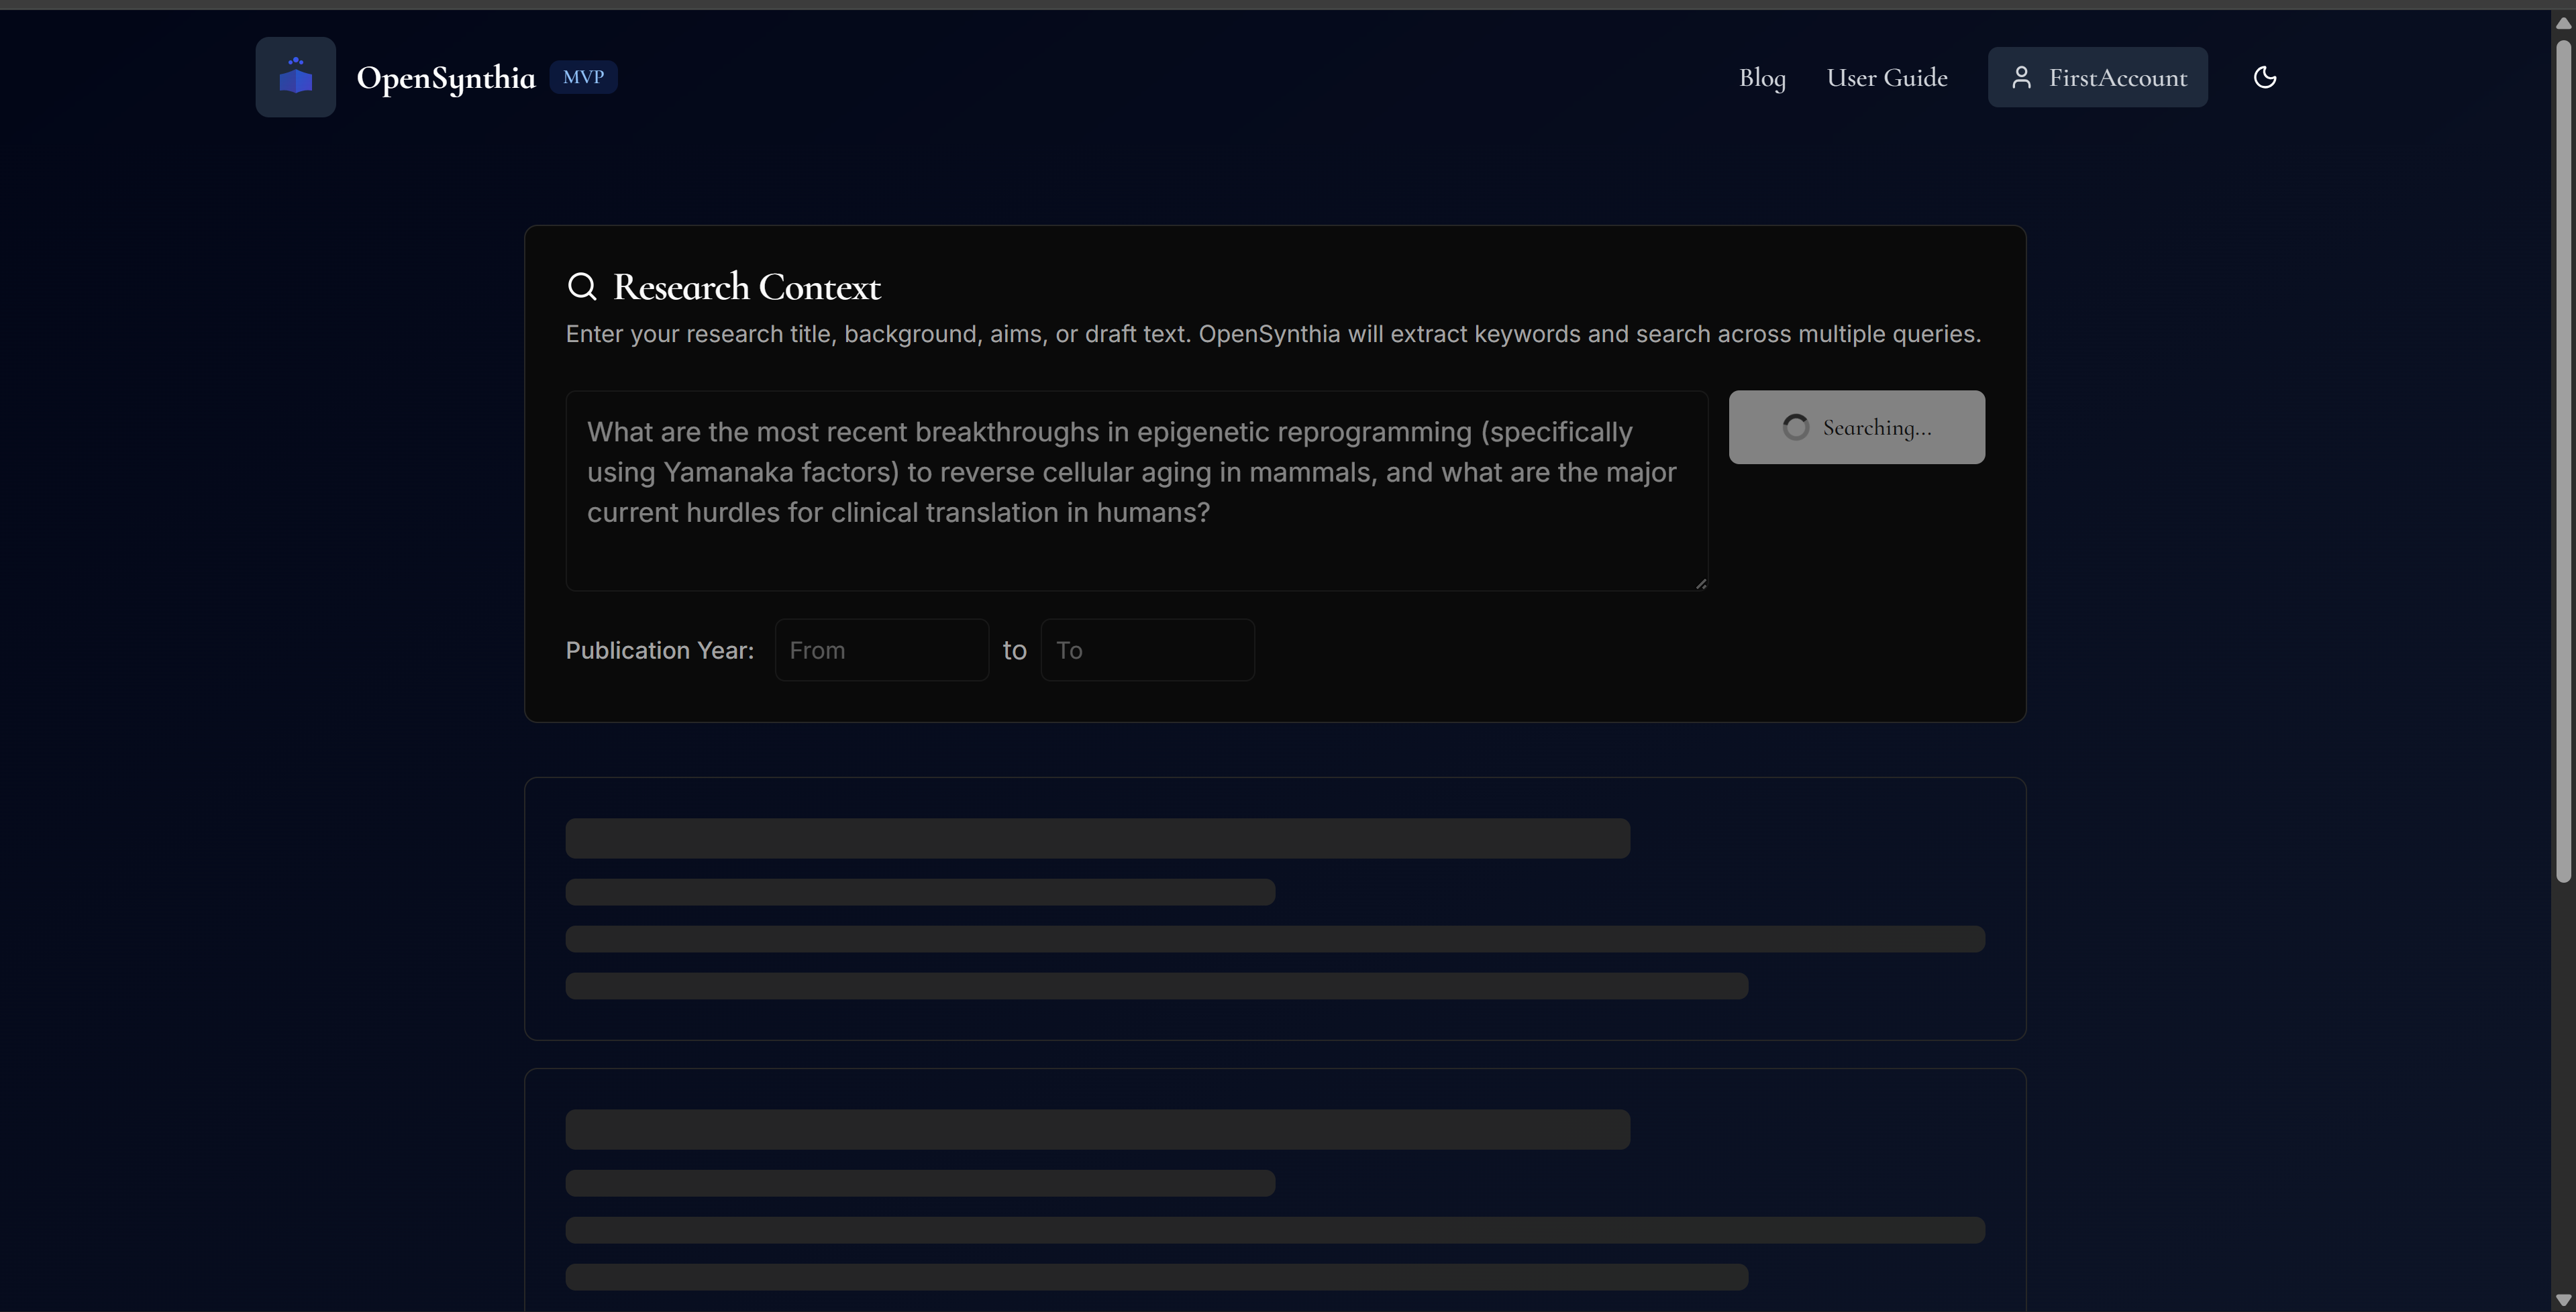Activate the Searching state indicator
The image size is (2576, 1312).
(1856, 427)
